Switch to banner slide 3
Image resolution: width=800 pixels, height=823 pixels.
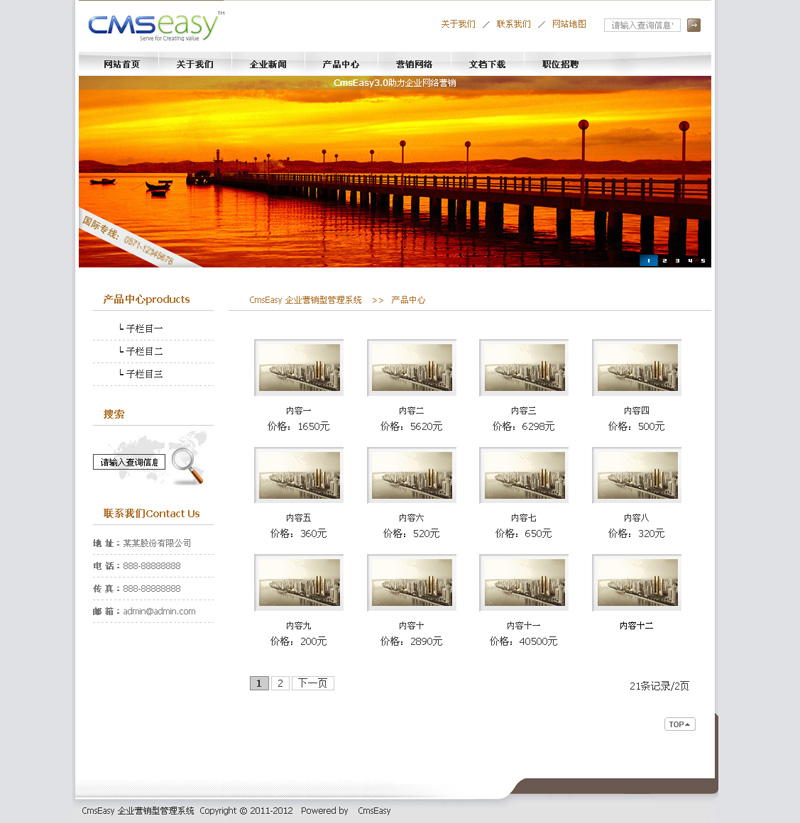click(677, 260)
